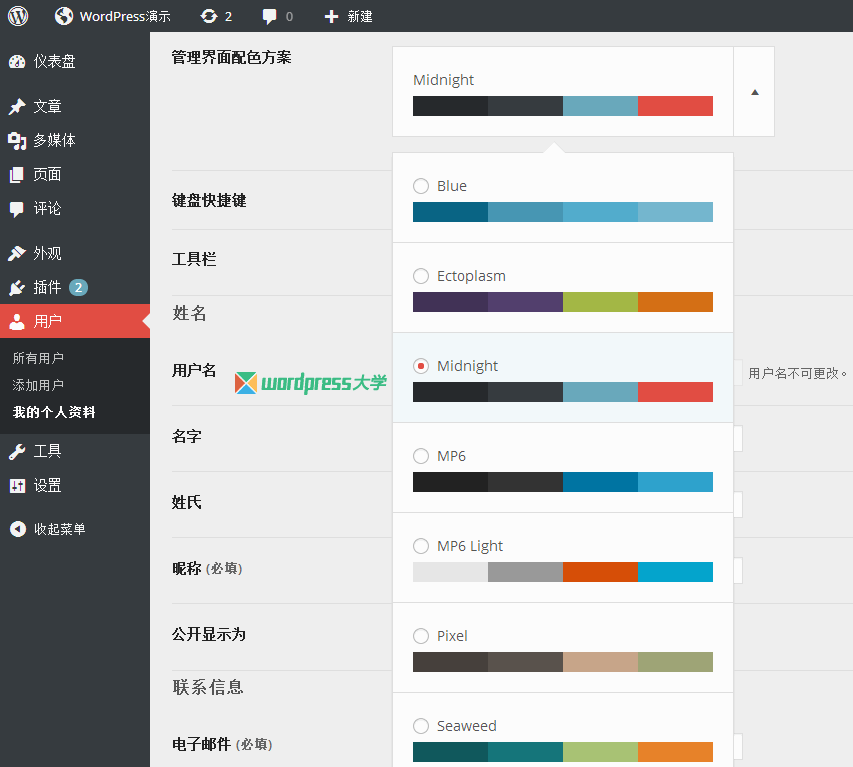The width and height of the screenshot is (853, 767).
Task: Click the Pixel scheme color palette strip
Action: point(563,662)
